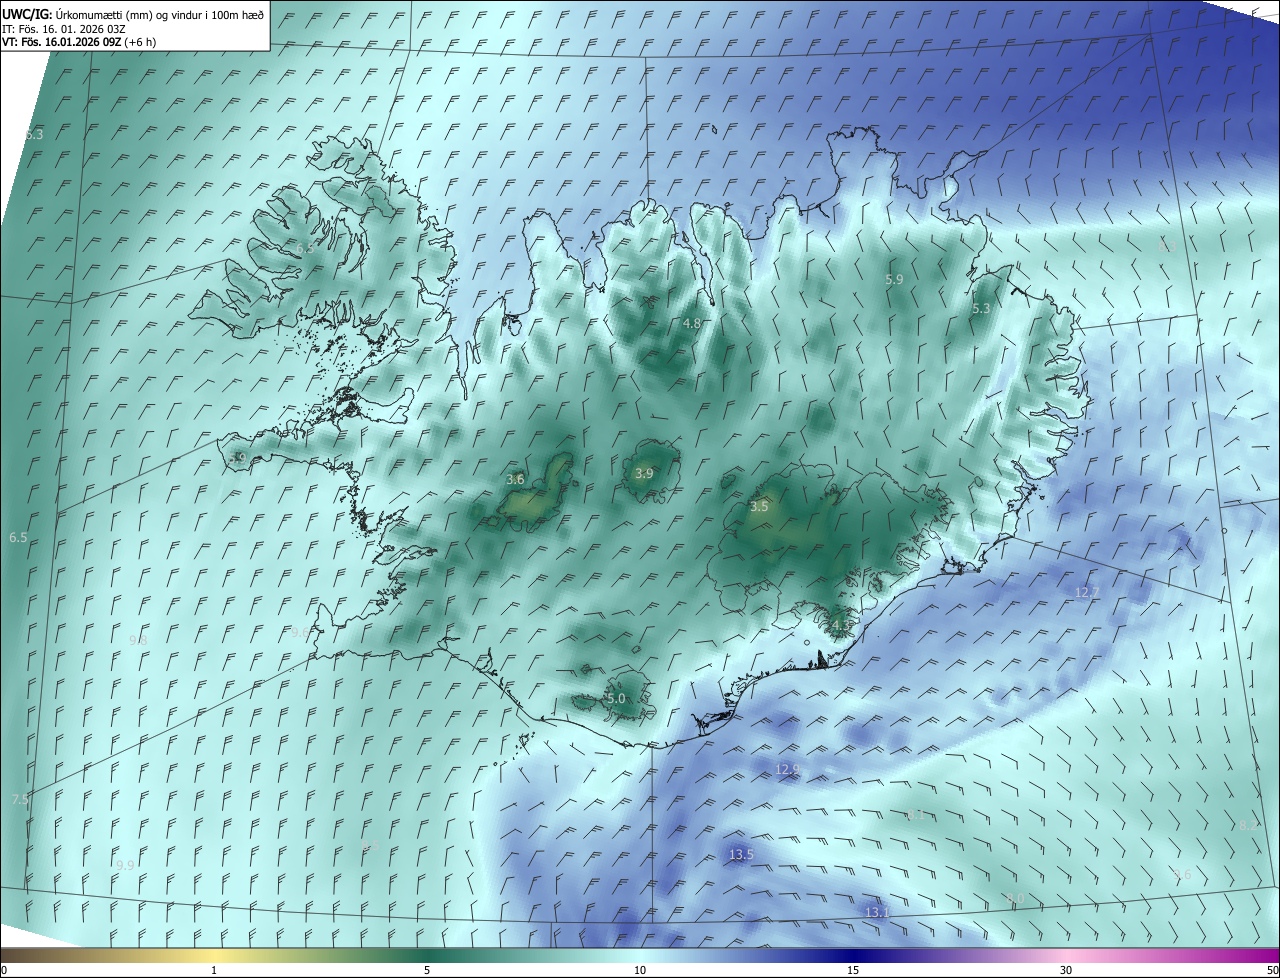Click the "30" tick on the colour scale
The image size is (1280, 978).
(1066, 970)
